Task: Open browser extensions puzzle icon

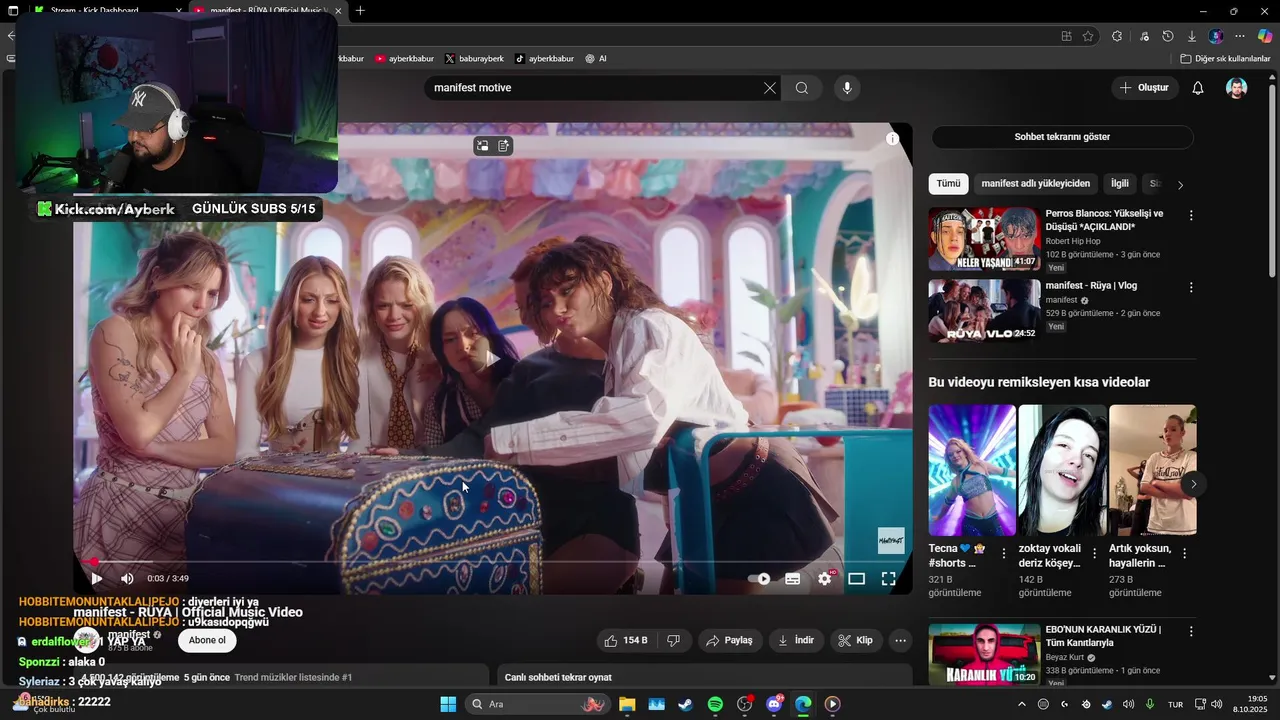Action: 1117,36
